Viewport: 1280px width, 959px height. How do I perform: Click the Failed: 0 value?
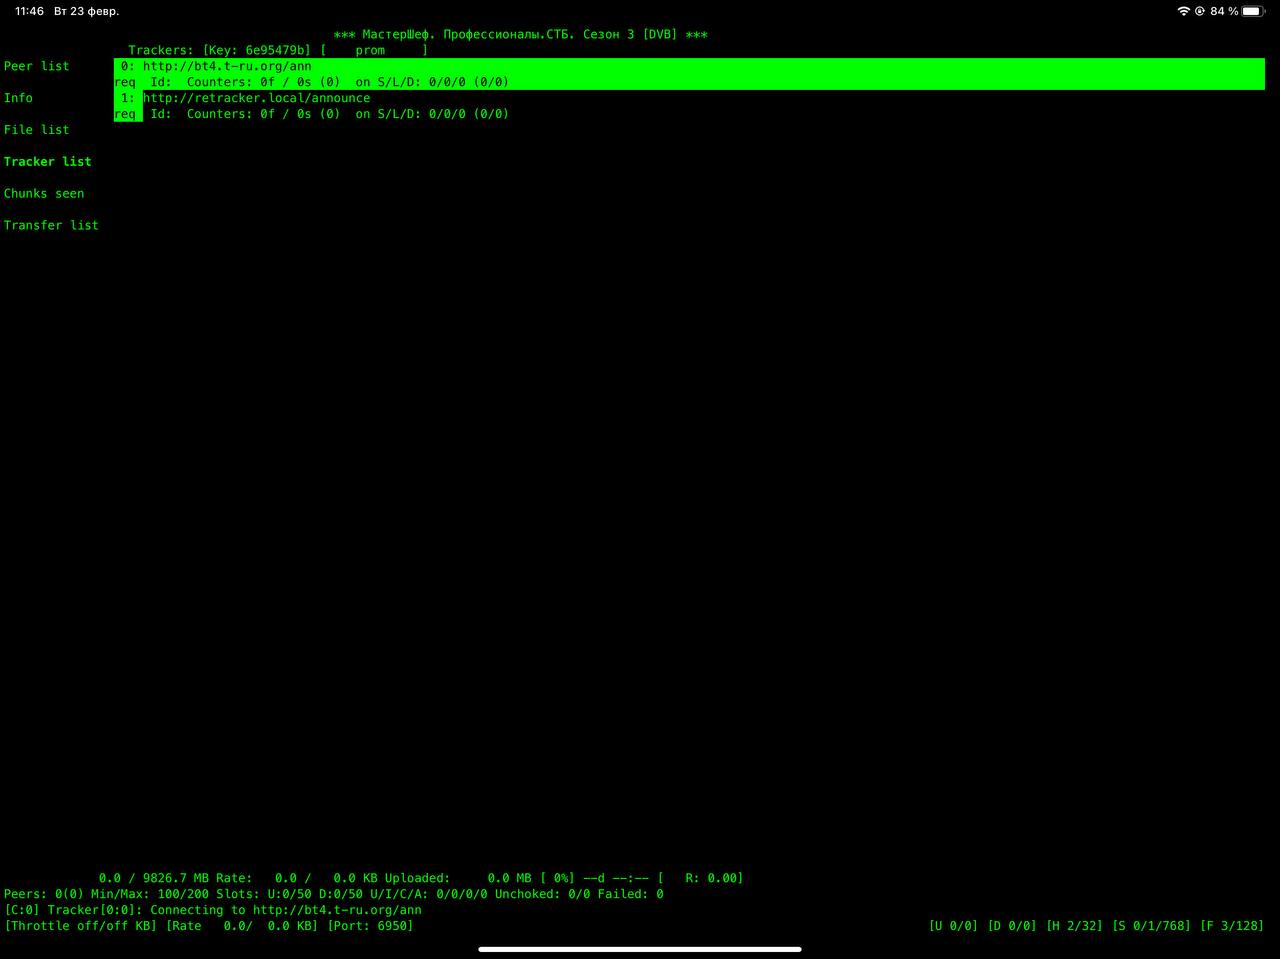(631, 894)
